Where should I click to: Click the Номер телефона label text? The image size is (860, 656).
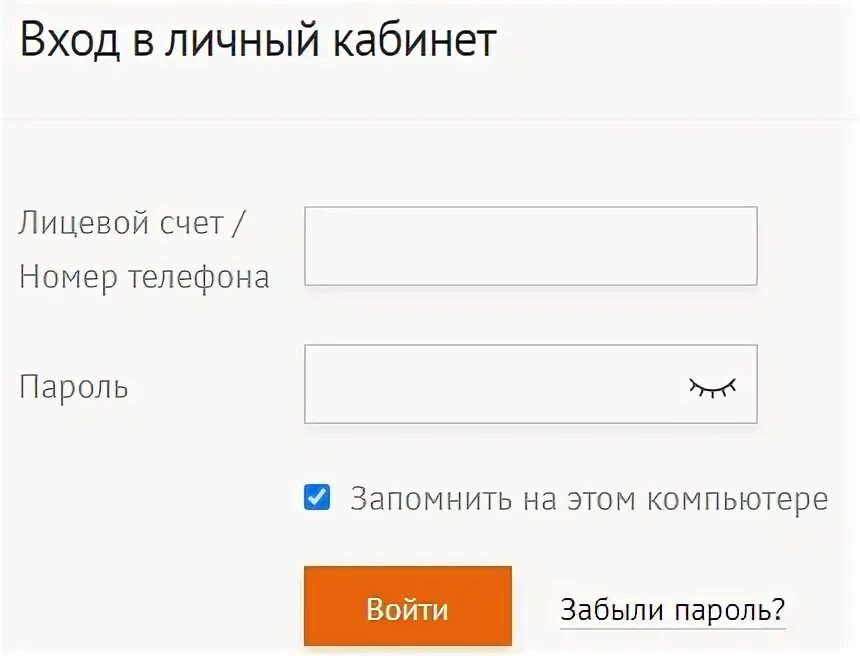144,277
